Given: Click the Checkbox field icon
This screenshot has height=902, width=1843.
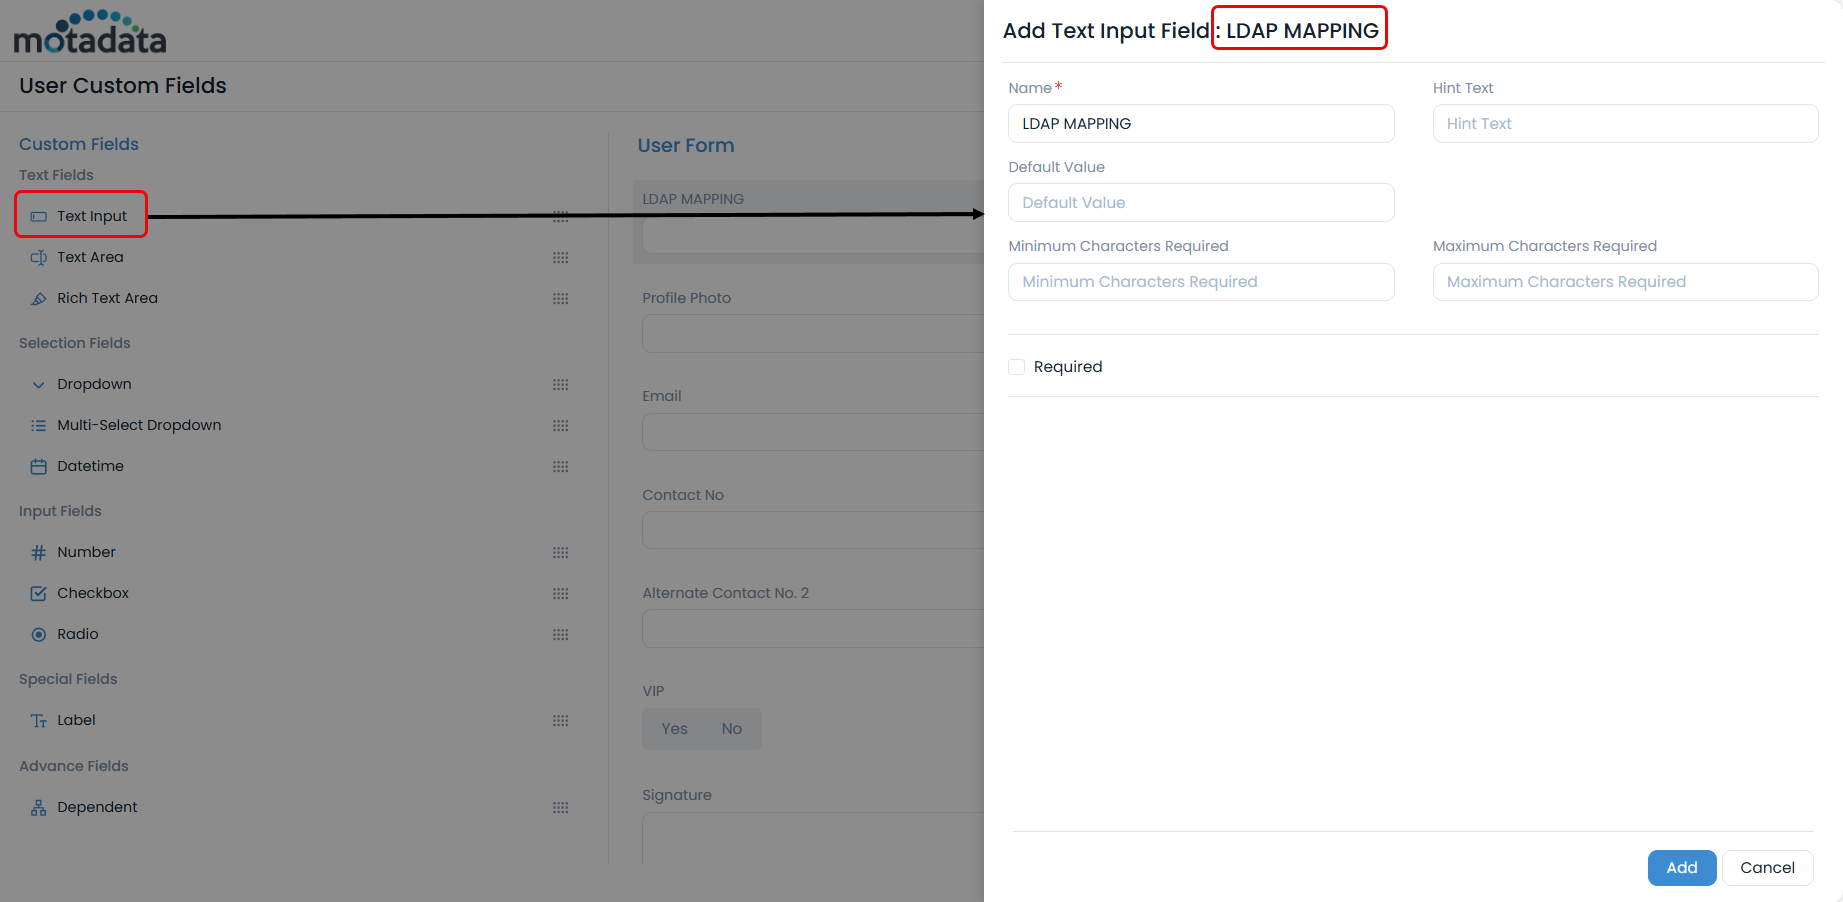Looking at the screenshot, I should [39, 594].
